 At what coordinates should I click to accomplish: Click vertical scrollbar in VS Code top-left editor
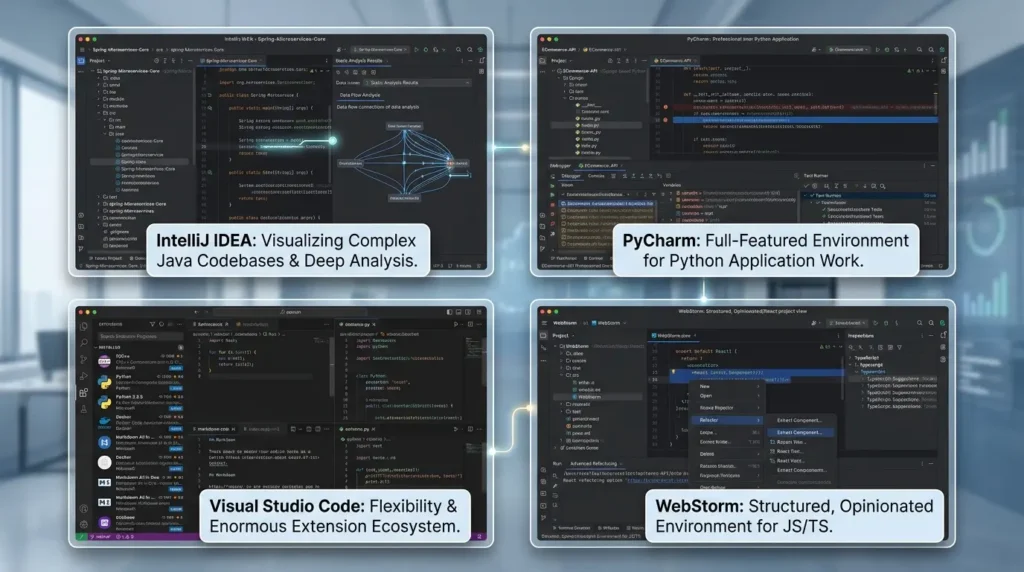coord(332,366)
